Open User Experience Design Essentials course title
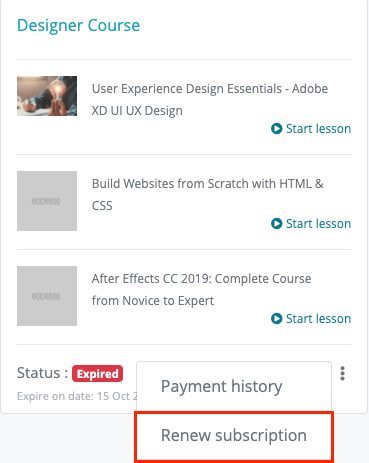The image size is (369, 463). [210, 100]
